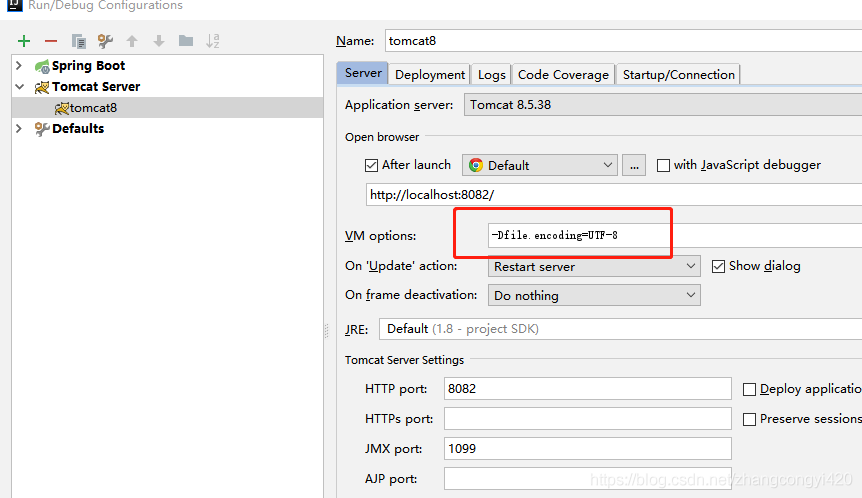Click the empty AJP port field
This screenshot has height=498, width=862.
pos(588,478)
